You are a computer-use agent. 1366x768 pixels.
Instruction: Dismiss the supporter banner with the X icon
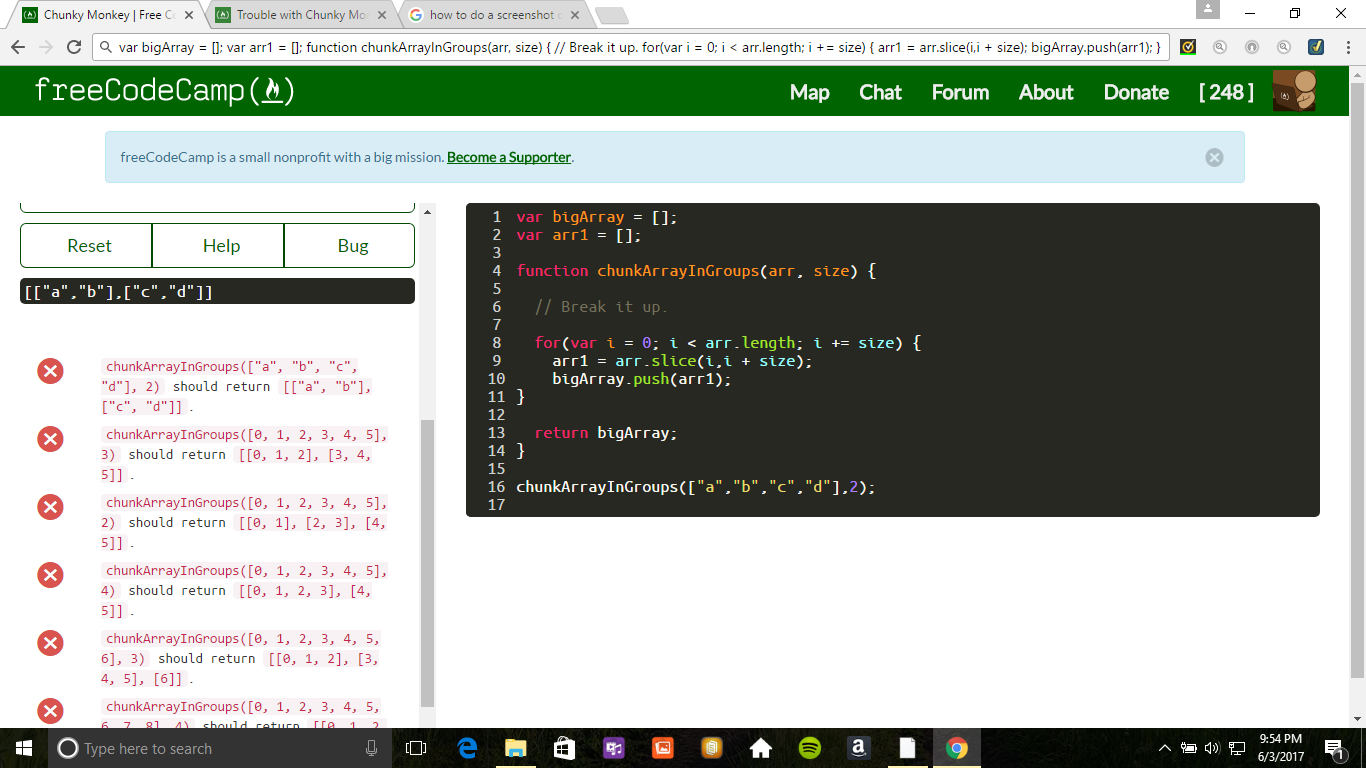pos(1214,157)
